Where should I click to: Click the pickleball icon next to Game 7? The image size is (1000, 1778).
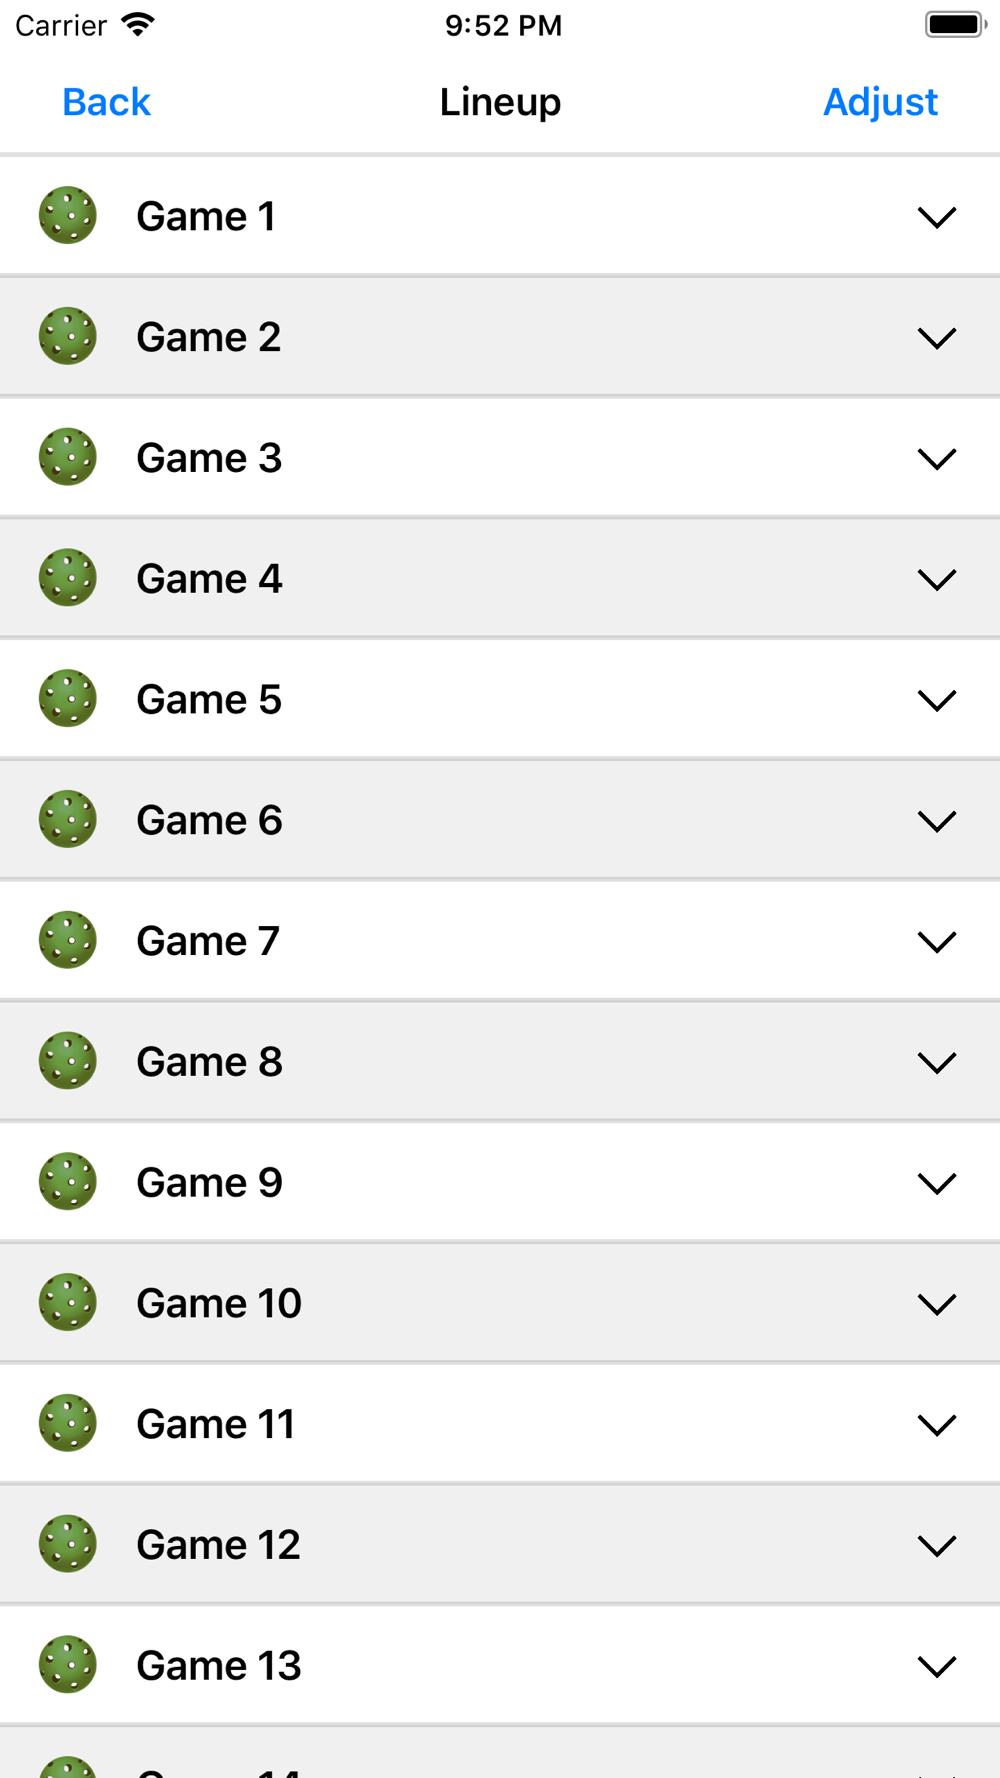[68, 941]
